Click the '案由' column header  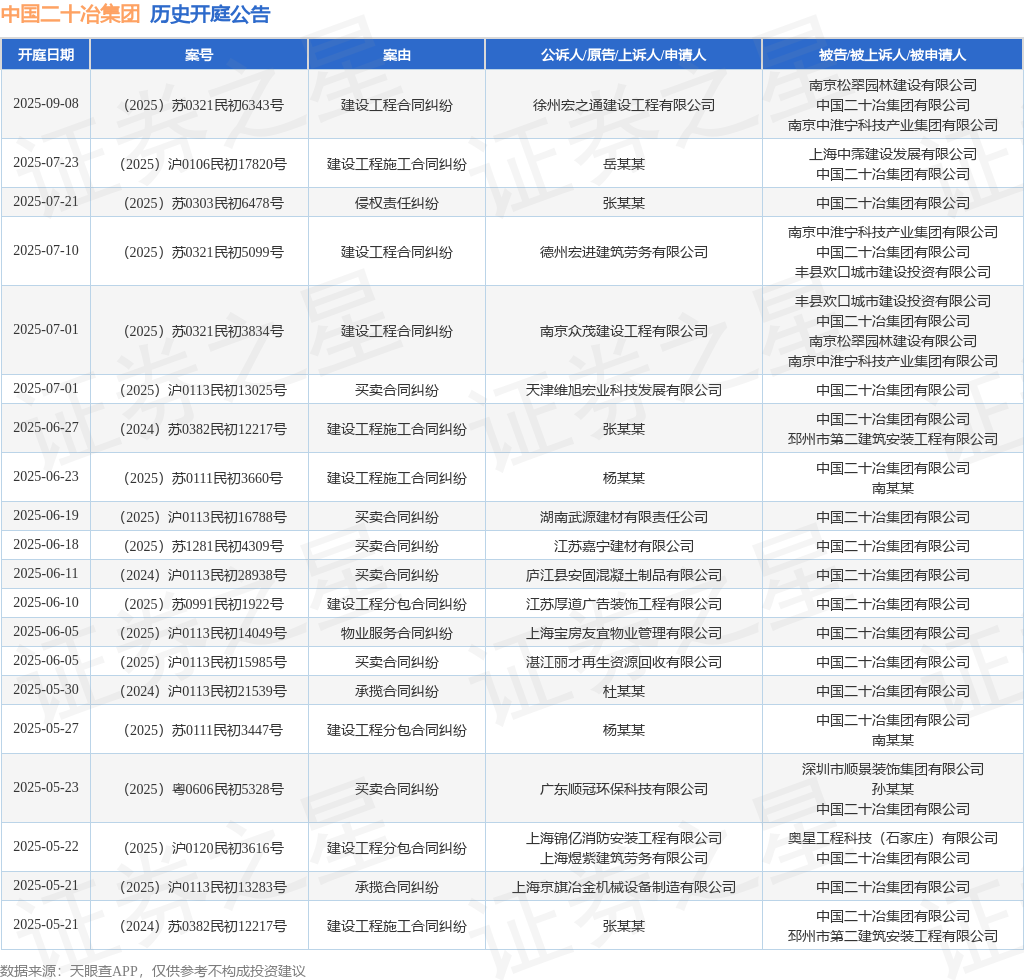point(396,55)
